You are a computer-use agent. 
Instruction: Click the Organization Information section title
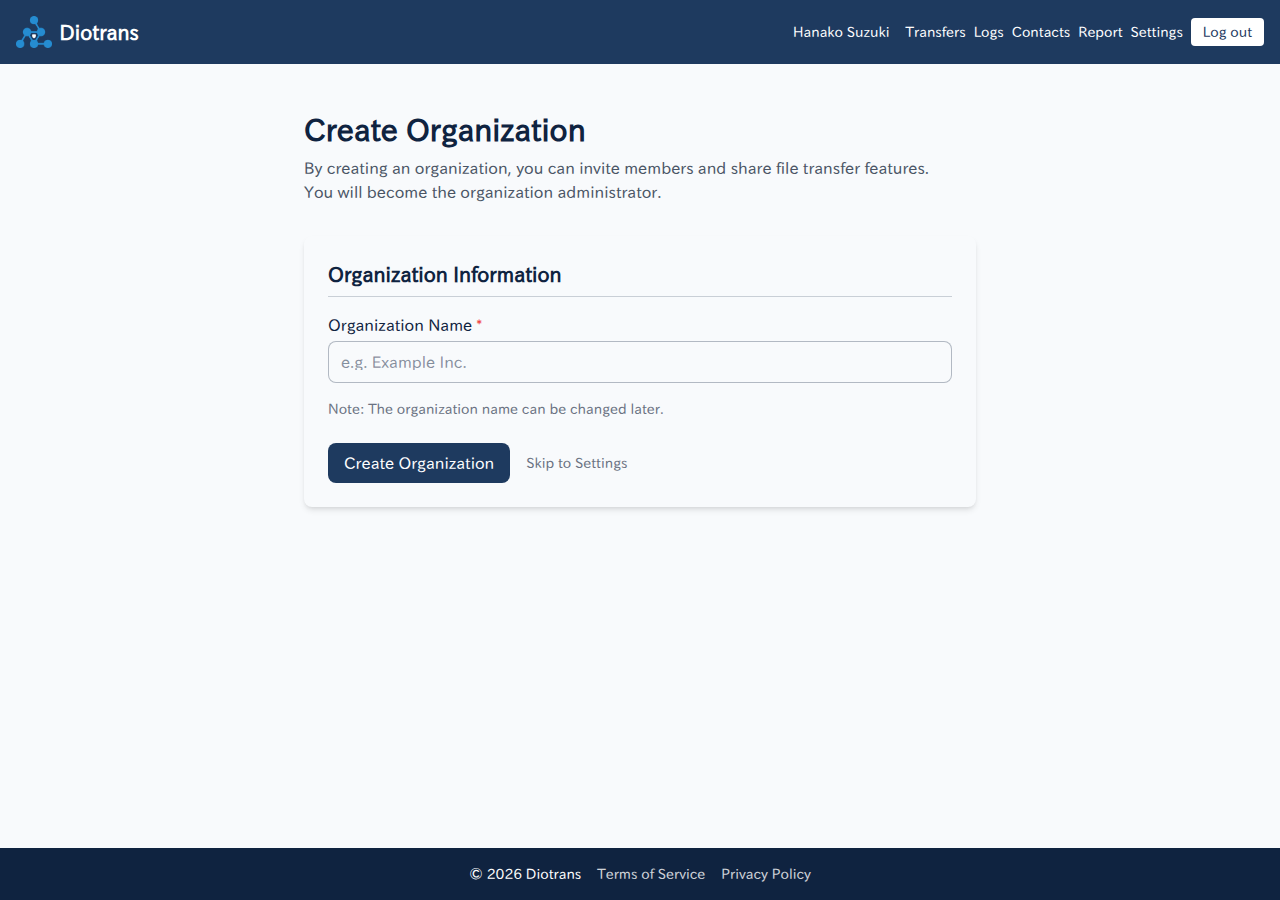pos(445,275)
